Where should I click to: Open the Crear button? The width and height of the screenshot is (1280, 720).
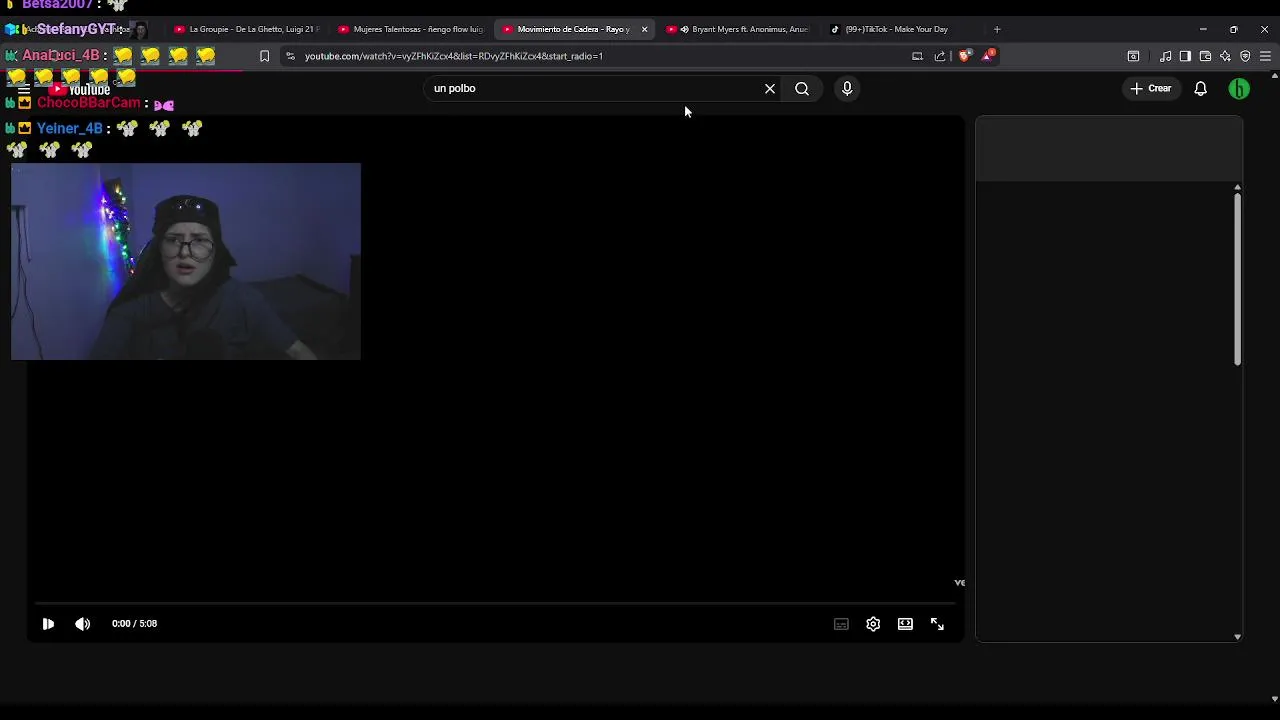1151,89
